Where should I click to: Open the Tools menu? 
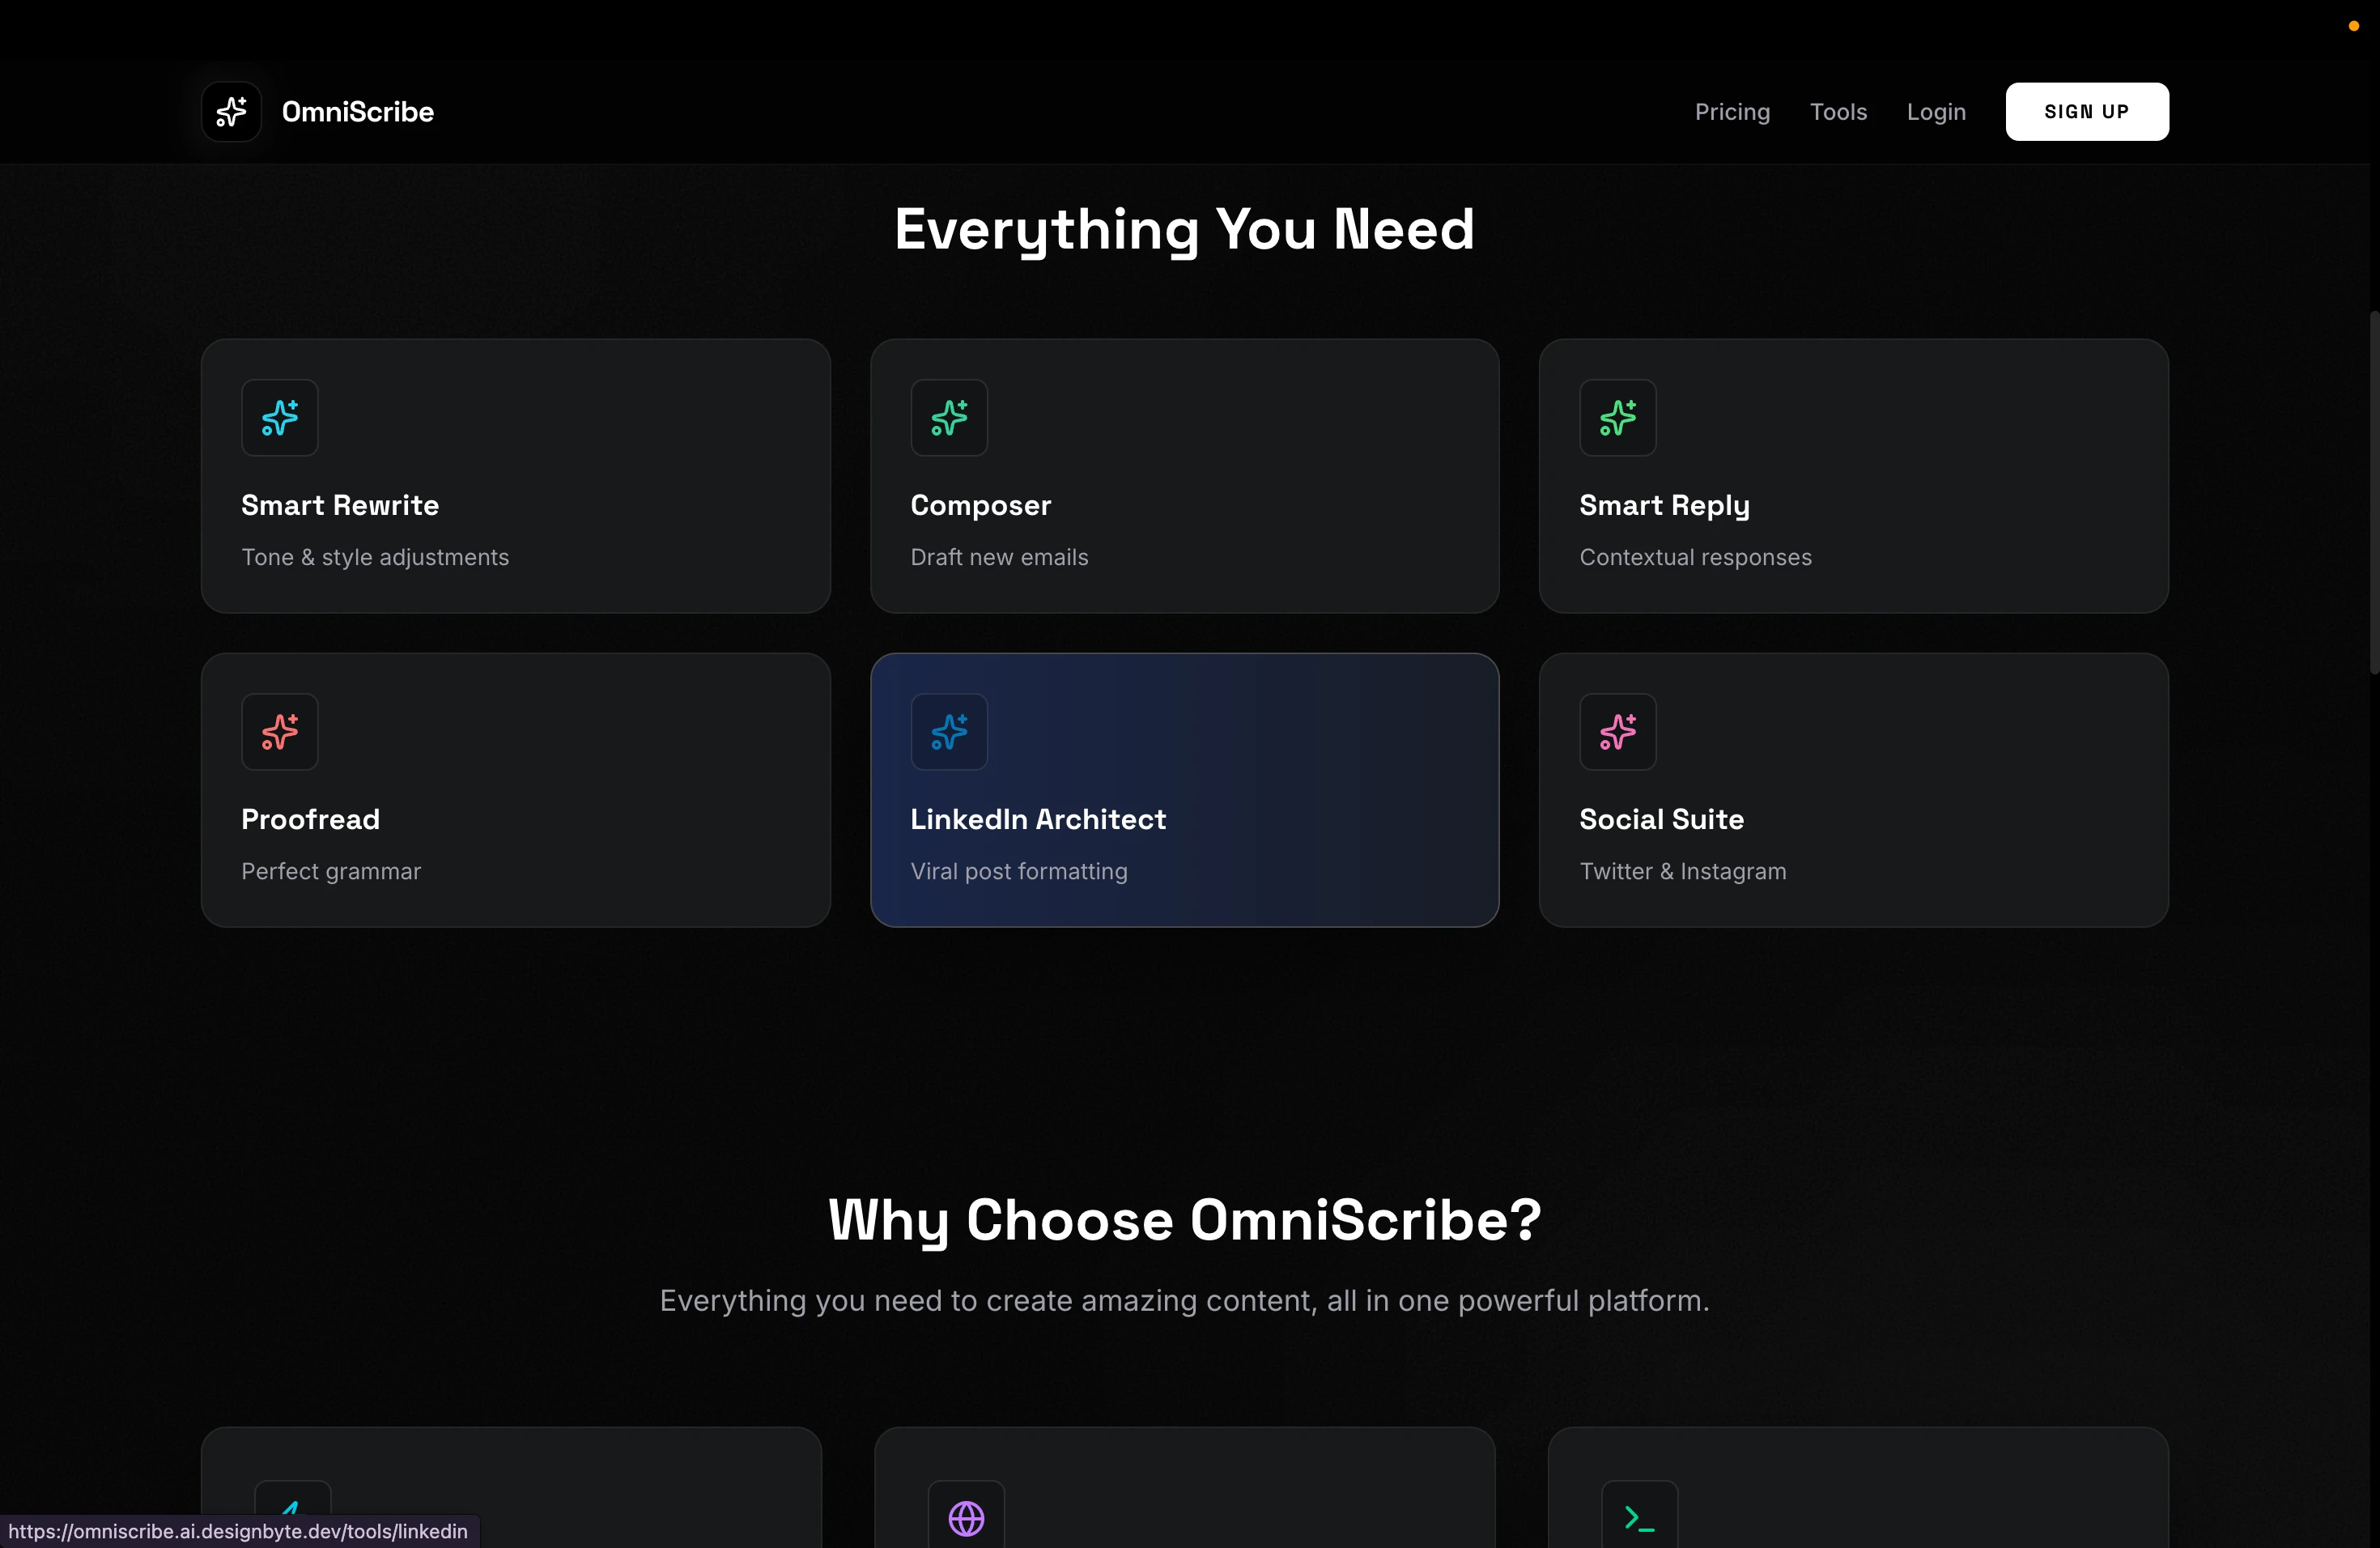1839,112
